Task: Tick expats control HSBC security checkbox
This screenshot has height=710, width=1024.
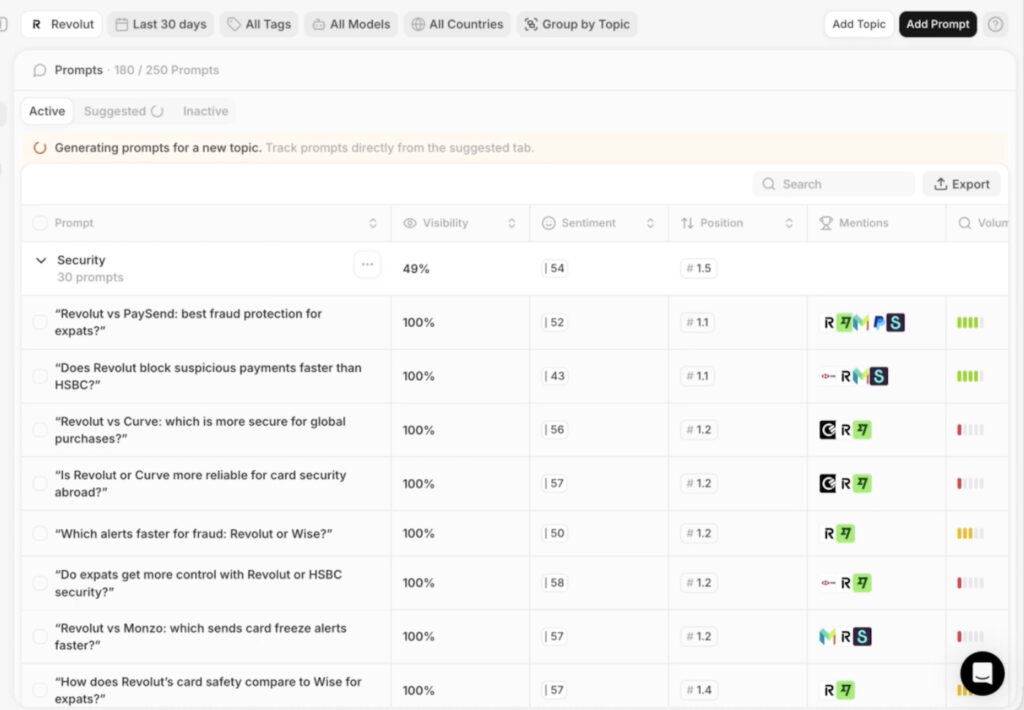Action: point(40,583)
